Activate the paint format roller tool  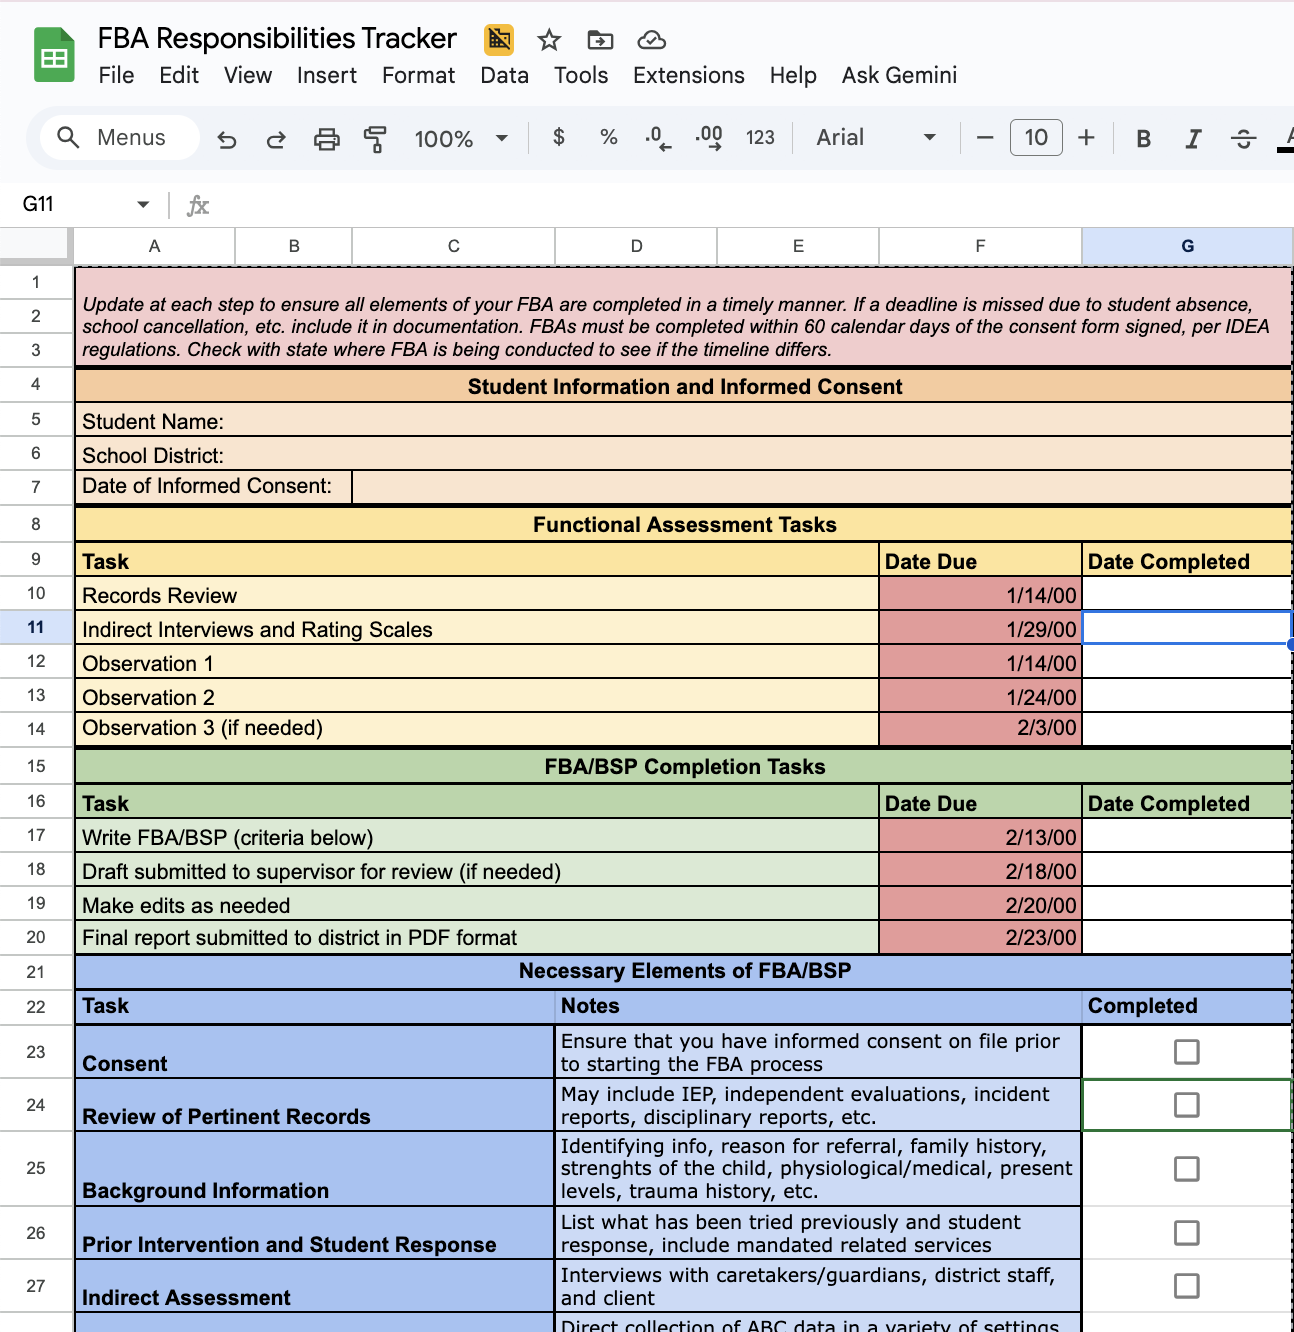point(375,139)
